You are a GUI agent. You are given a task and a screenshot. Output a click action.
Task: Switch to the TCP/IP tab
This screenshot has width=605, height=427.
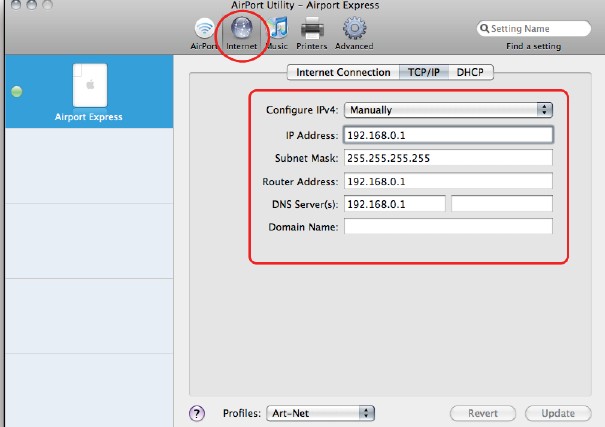pos(424,73)
